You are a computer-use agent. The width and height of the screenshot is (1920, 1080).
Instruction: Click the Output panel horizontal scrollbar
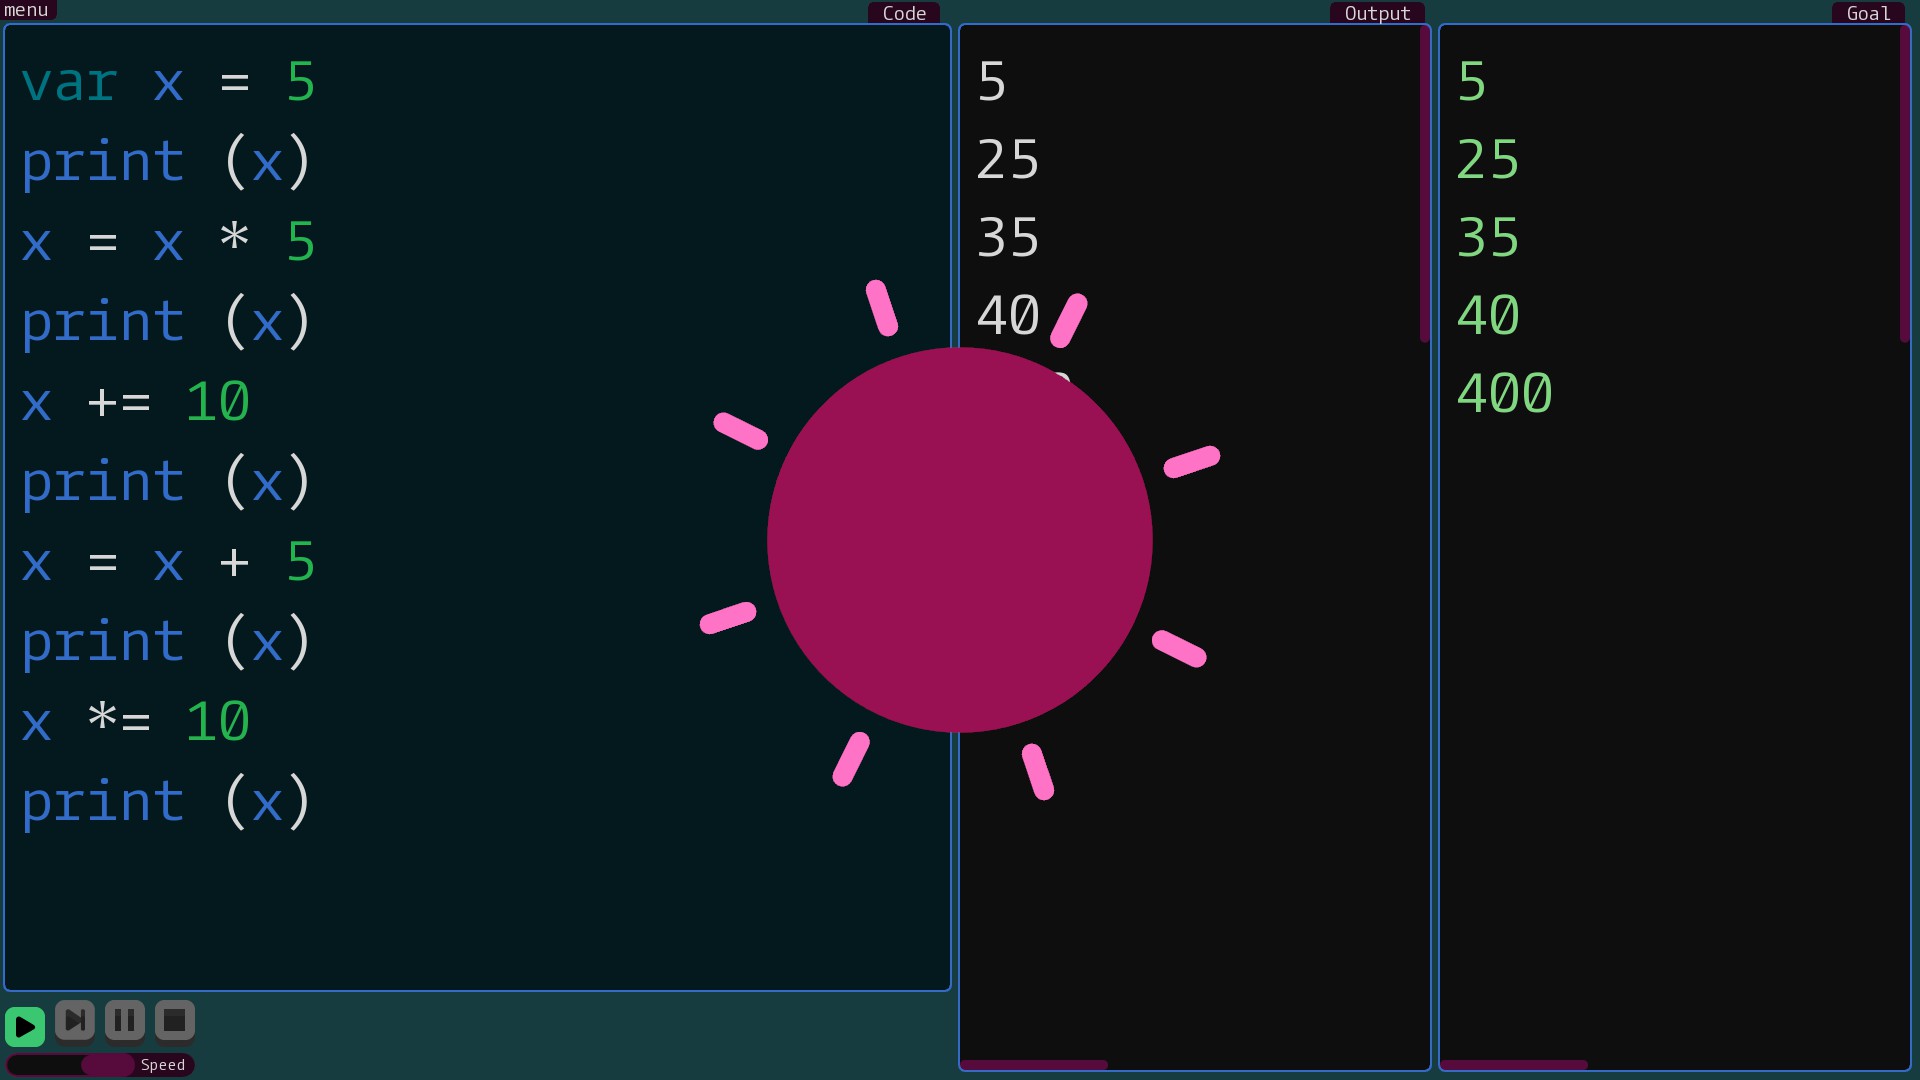(x=1033, y=1065)
